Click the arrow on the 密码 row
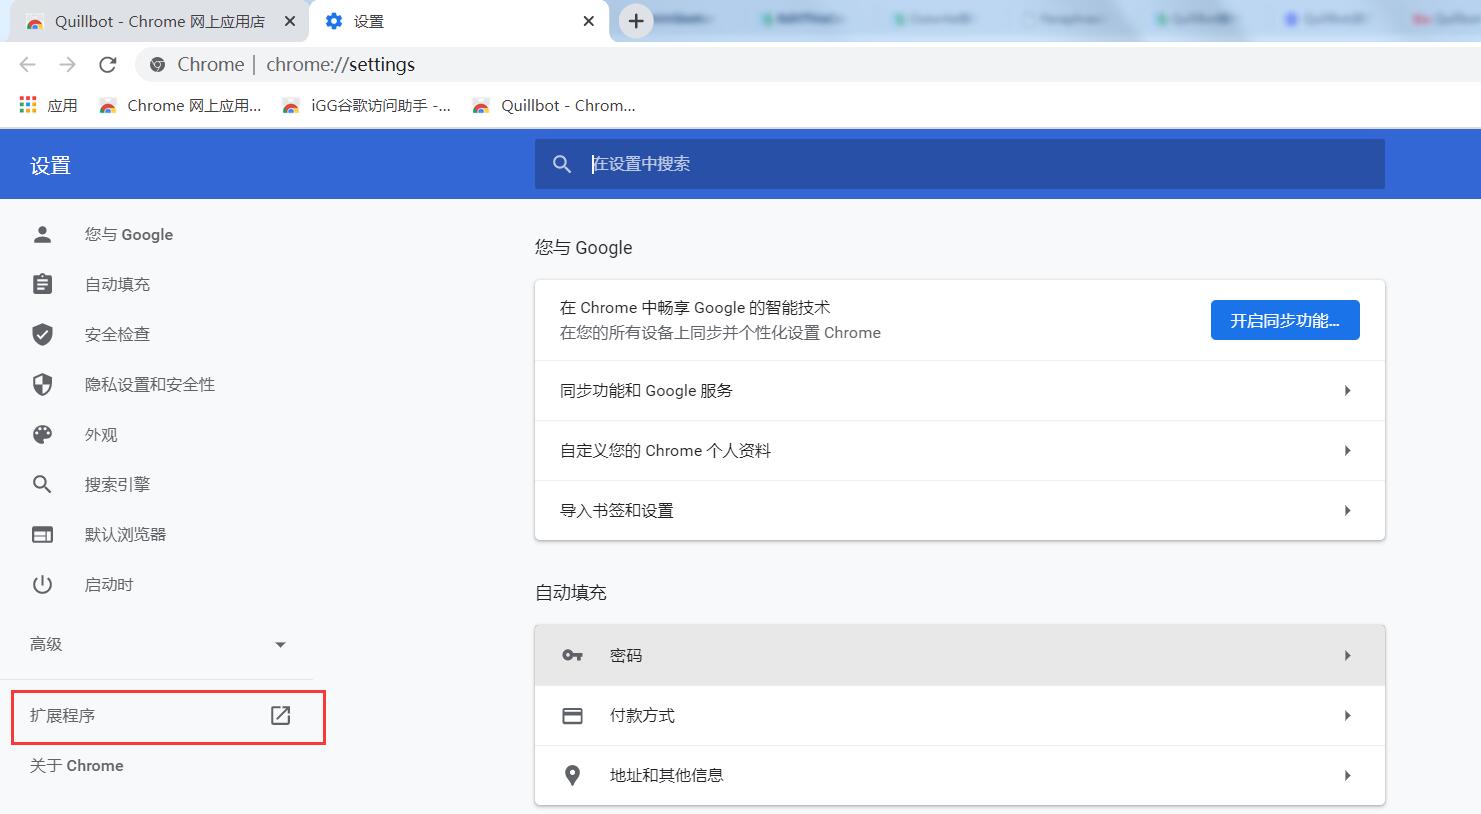Screen dimensions: 1481x814 tap(1348, 655)
